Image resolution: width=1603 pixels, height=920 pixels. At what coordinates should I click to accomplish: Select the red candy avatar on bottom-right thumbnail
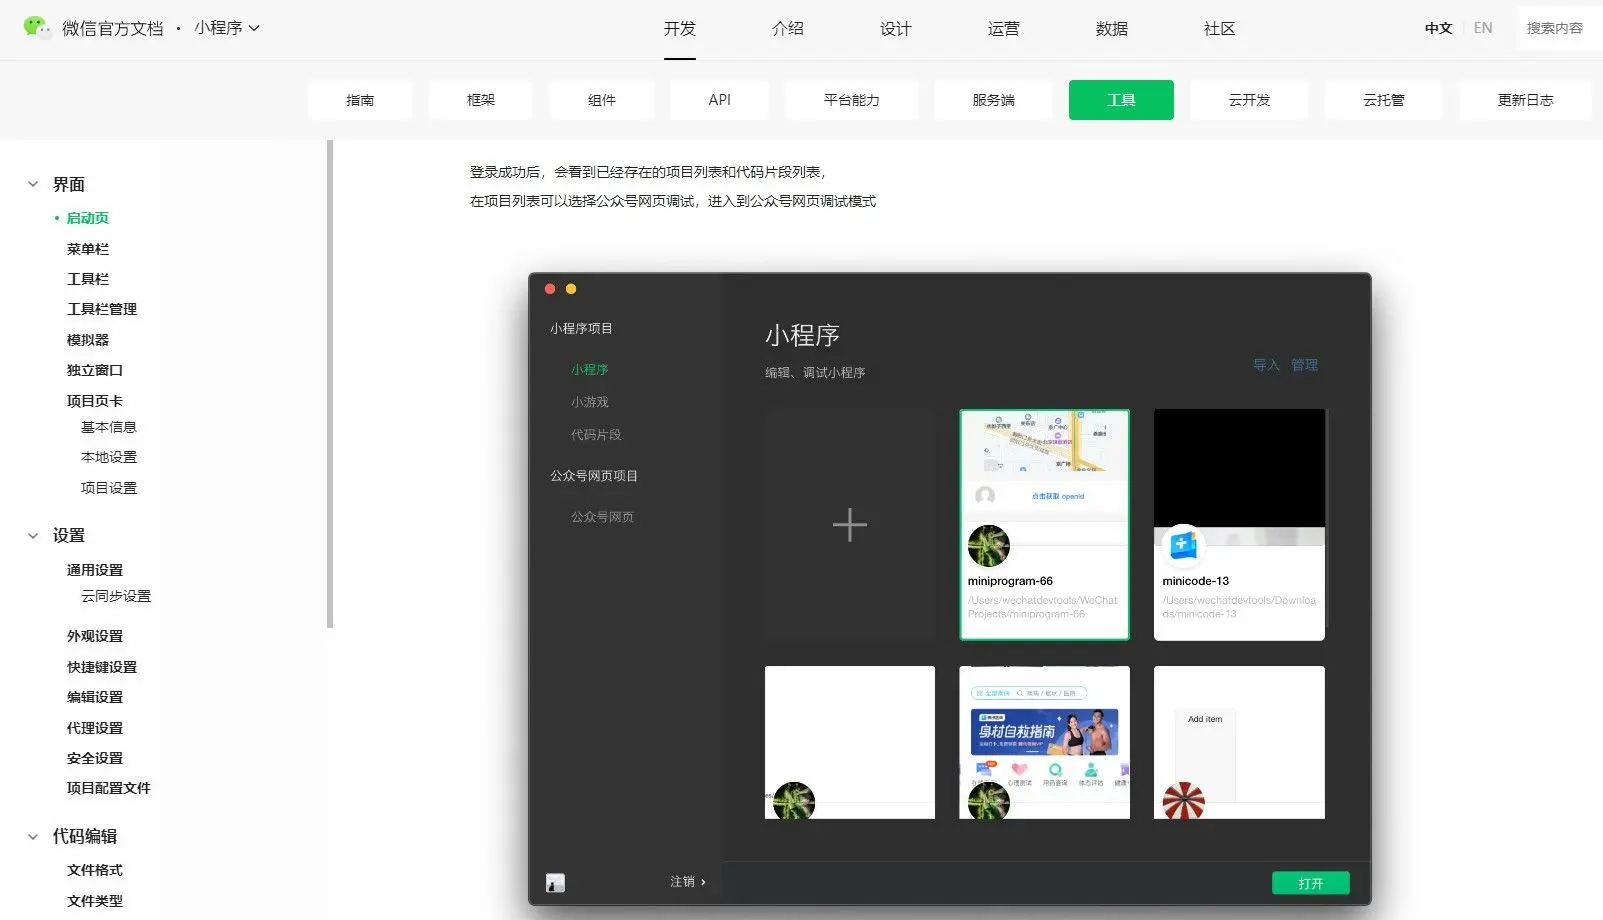point(1183,801)
